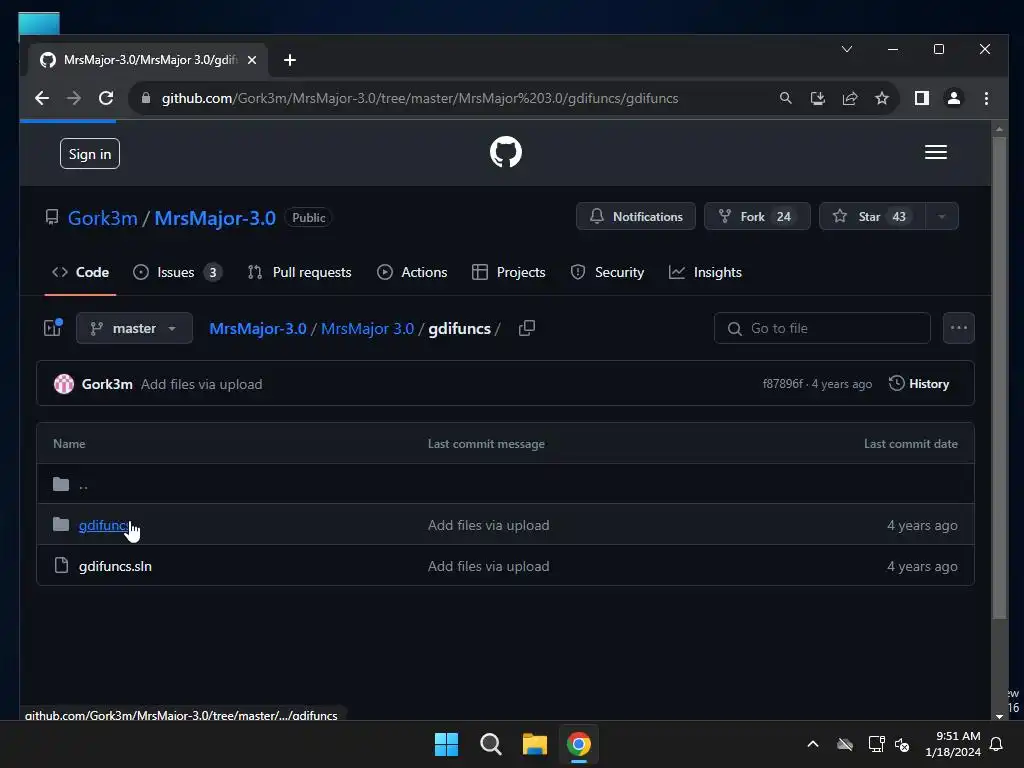Screen dimensions: 1024x768
Task: Bookmark this page with the star icon
Action: pyautogui.click(x=882, y=98)
